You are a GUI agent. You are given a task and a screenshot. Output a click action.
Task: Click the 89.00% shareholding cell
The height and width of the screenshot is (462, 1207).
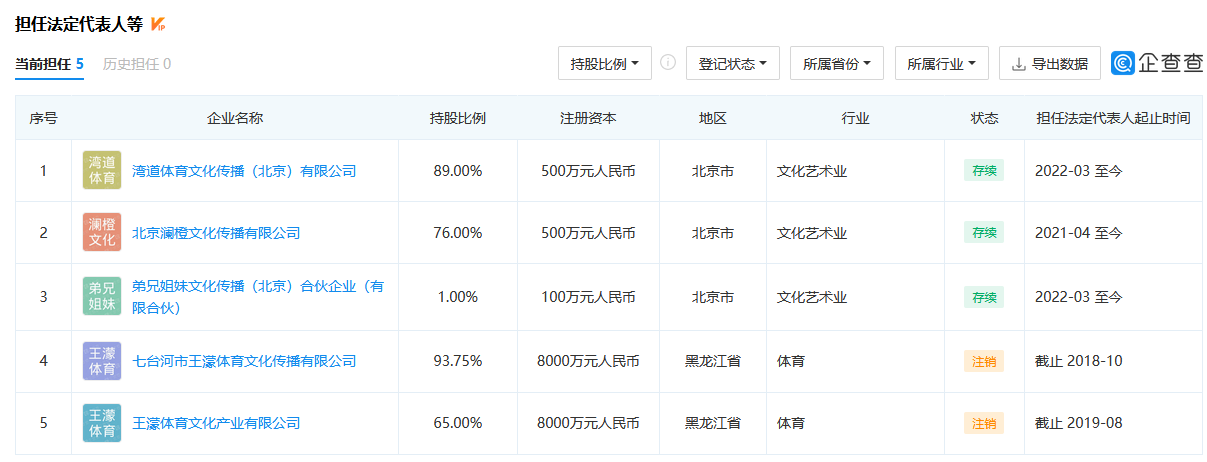click(458, 171)
